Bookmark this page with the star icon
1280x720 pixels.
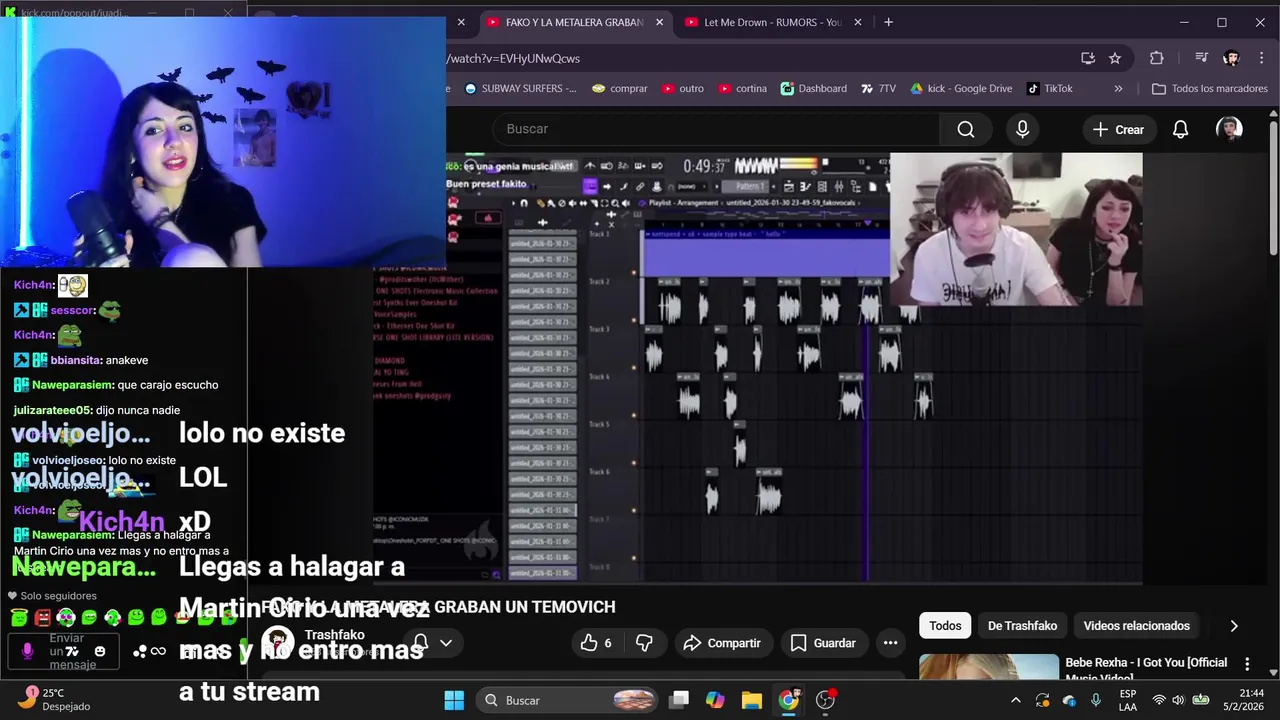(x=1115, y=58)
